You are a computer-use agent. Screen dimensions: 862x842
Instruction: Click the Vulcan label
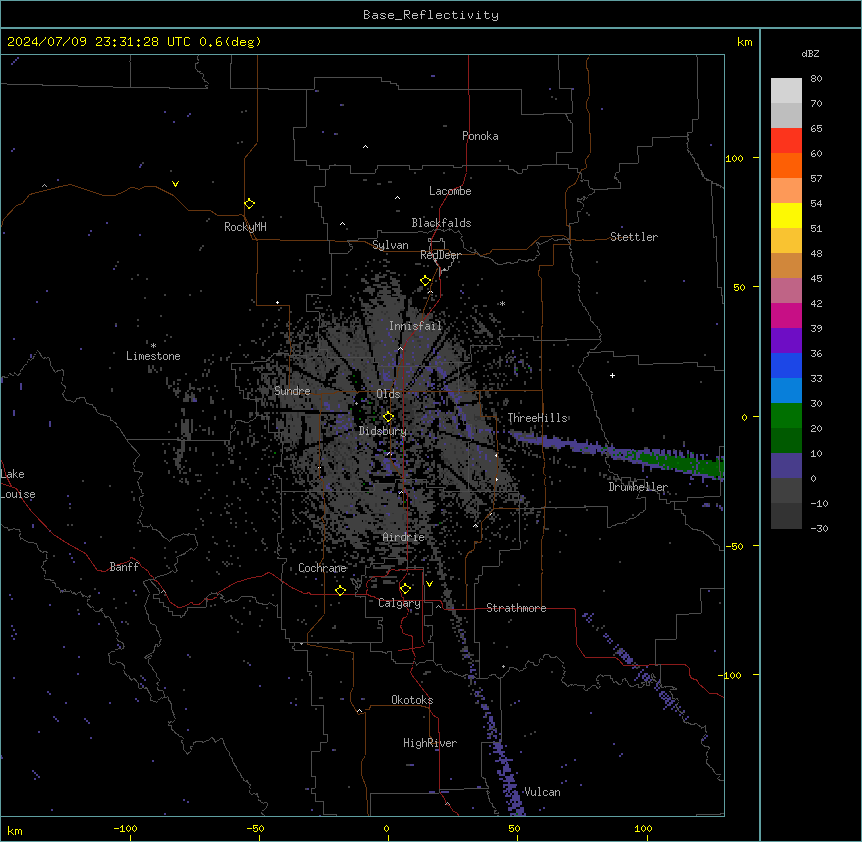point(543,792)
